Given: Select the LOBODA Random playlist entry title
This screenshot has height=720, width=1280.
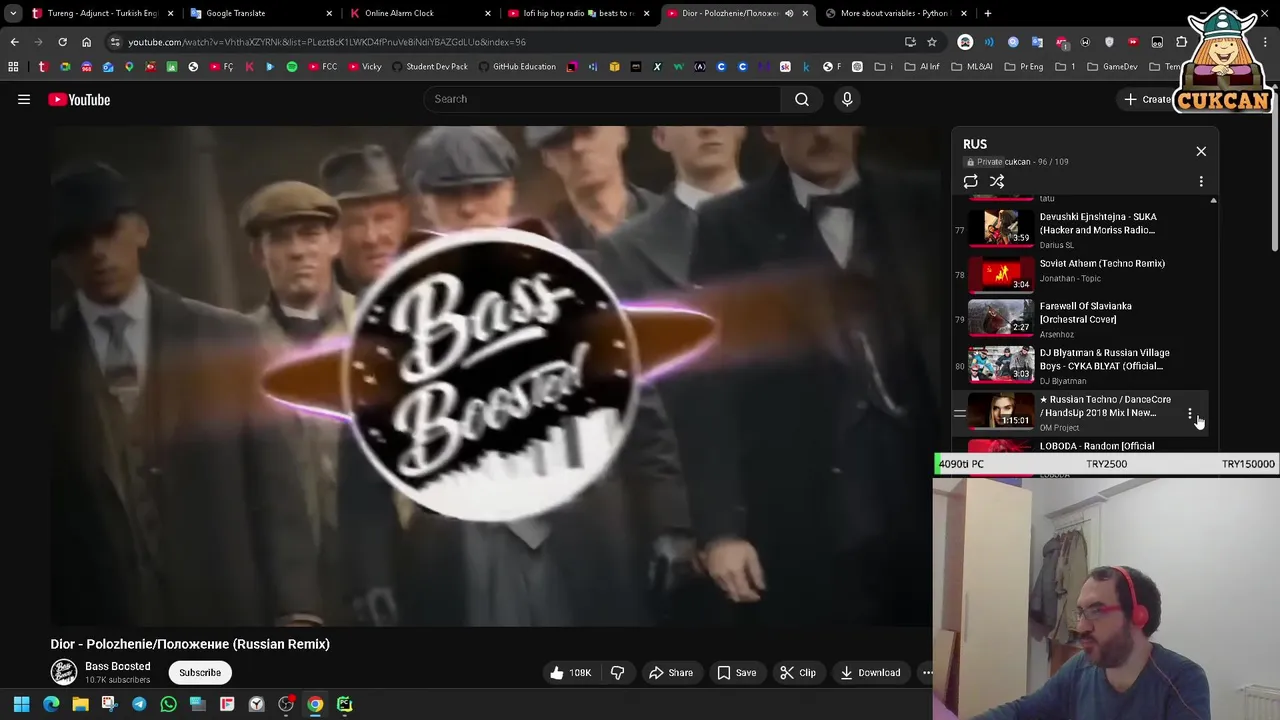Looking at the screenshot, I should pos(1096,446).
